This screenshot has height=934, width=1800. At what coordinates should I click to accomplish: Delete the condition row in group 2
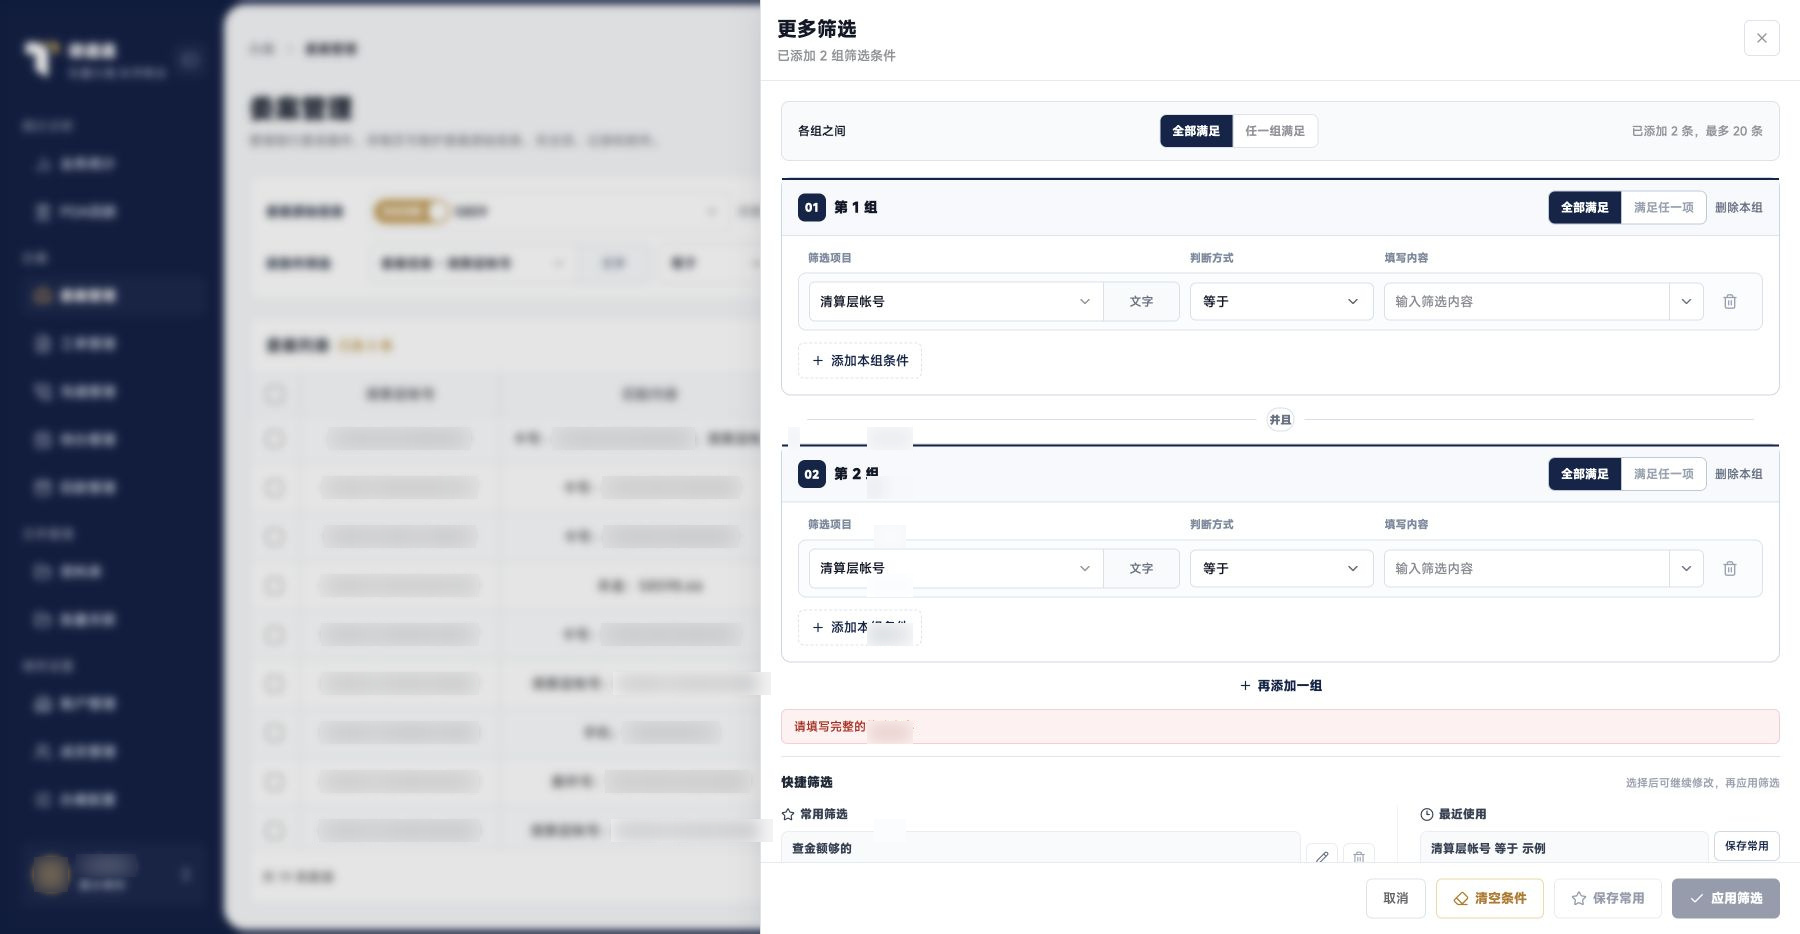1729,568
